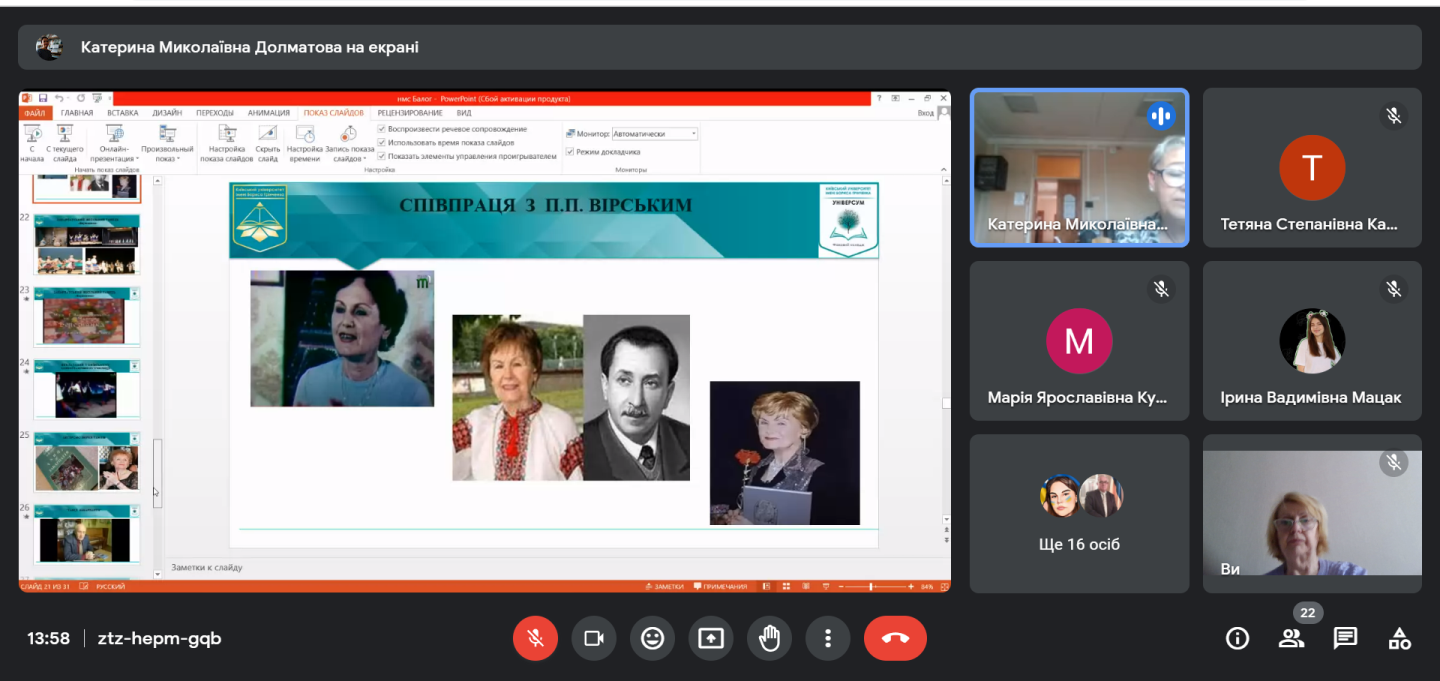Open the АНИМАЦИЯ ribbon tab
Screen dimensions: 1440x681
point(268,113)
